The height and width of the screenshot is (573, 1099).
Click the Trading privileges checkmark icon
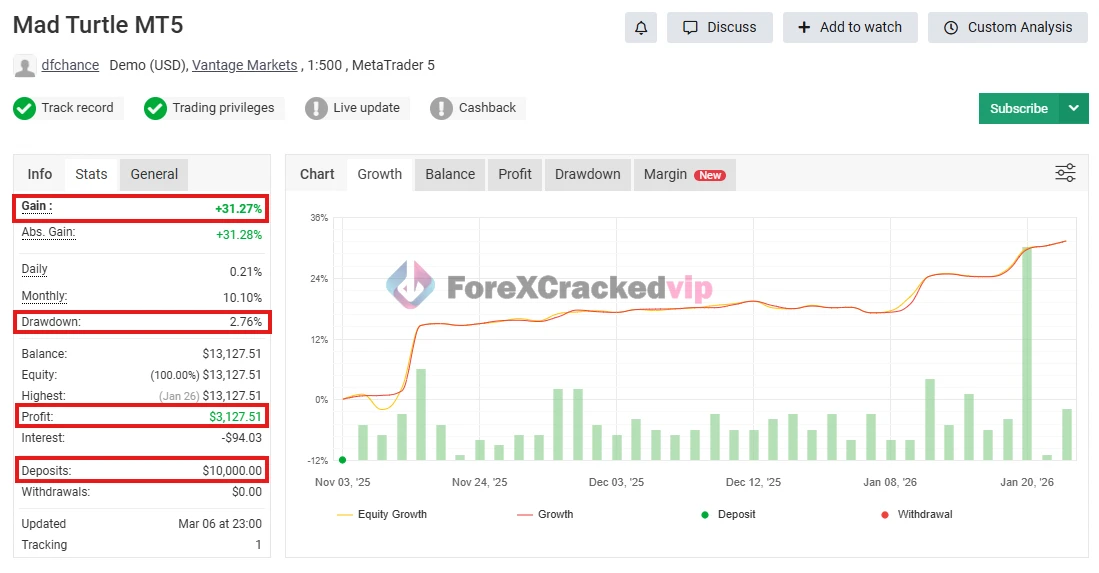tap(155, 108)
